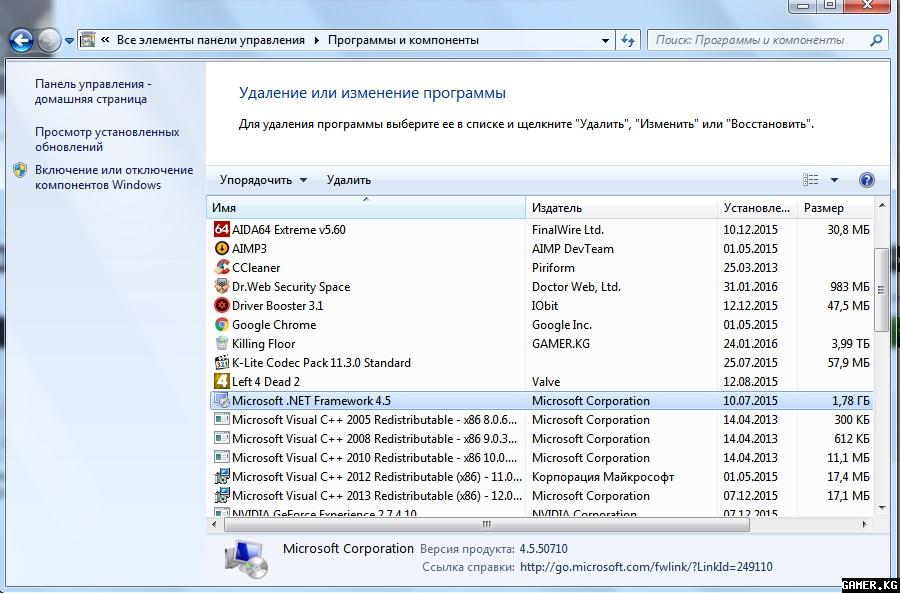Sort list by Размер column header

pos(835,208)
